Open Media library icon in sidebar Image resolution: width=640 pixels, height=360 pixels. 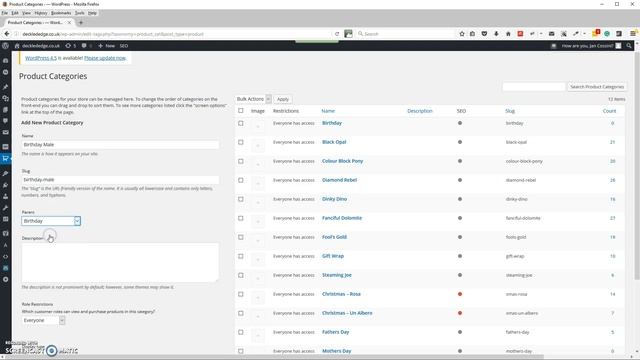click(5, 98)
